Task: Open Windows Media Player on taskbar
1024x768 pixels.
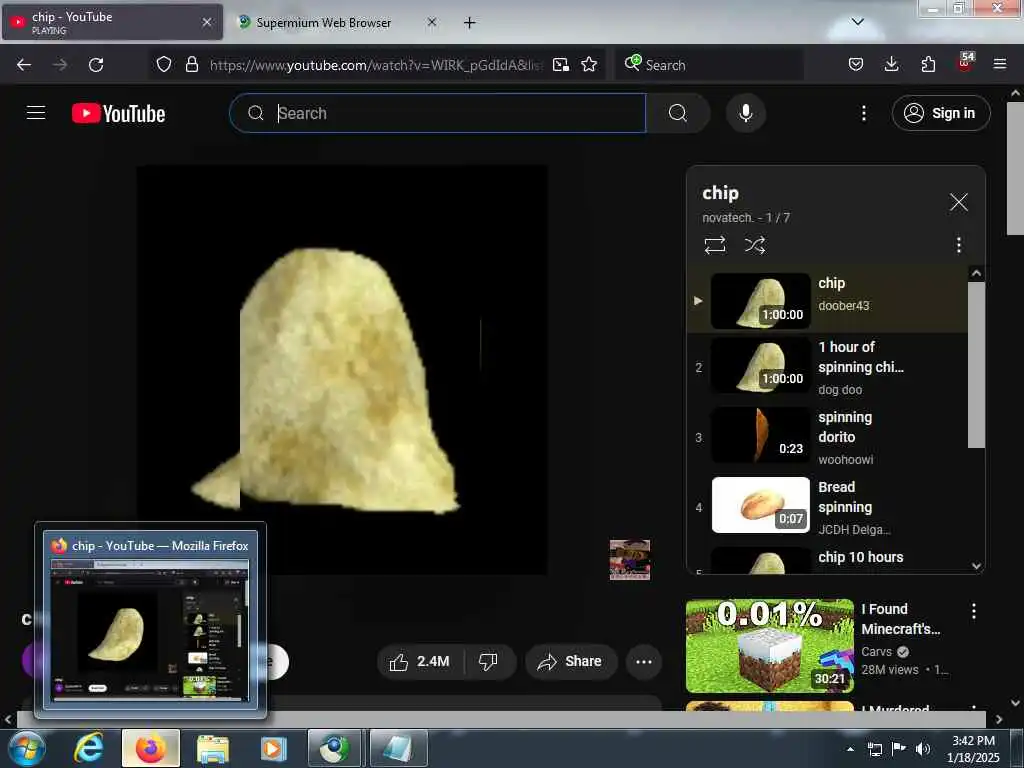Action: coord(274,748)
